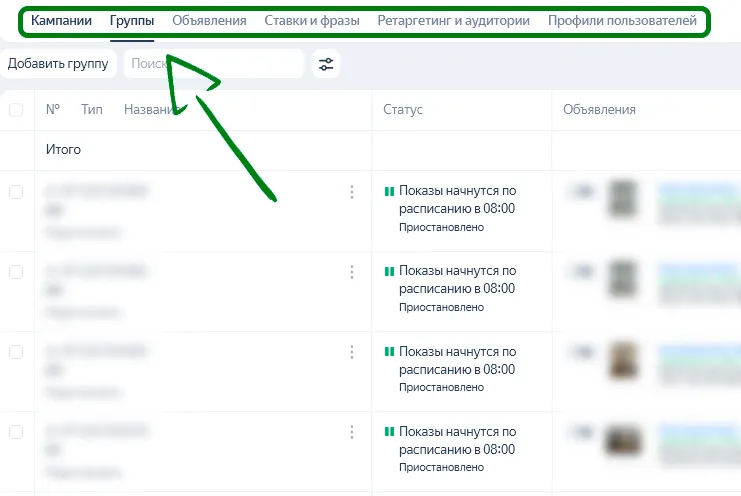Viewport: 741px width, 496px height.
Task: Go to Ретаргетинг и аудитории tab
Action: [454, 21]
